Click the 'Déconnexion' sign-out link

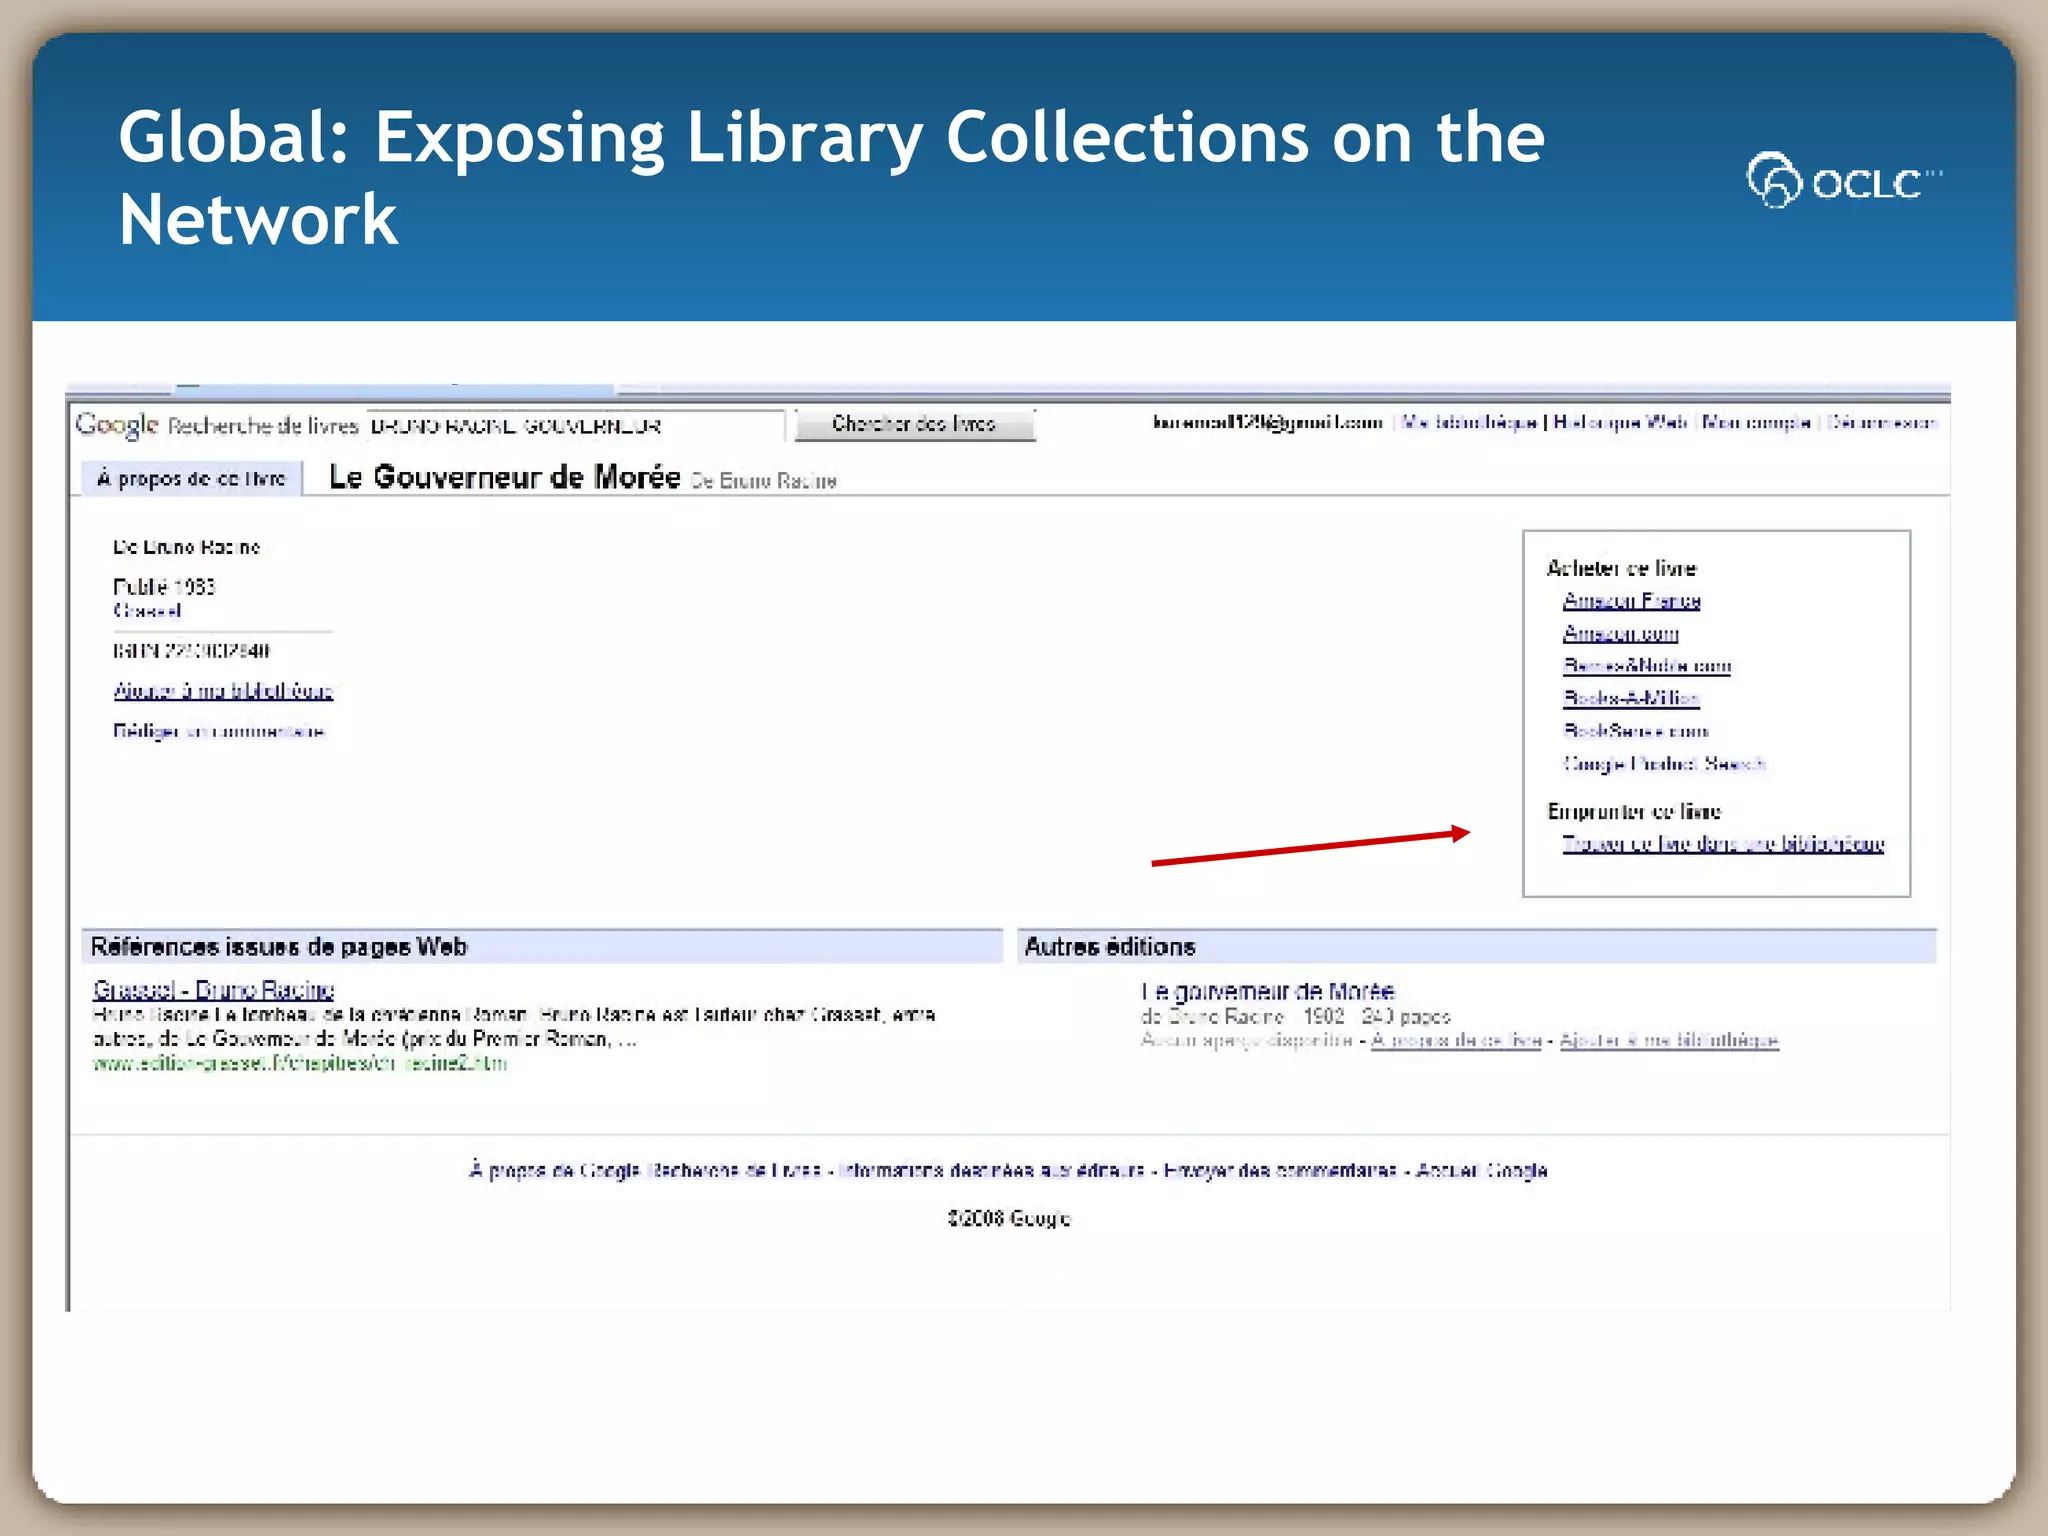1881,422
